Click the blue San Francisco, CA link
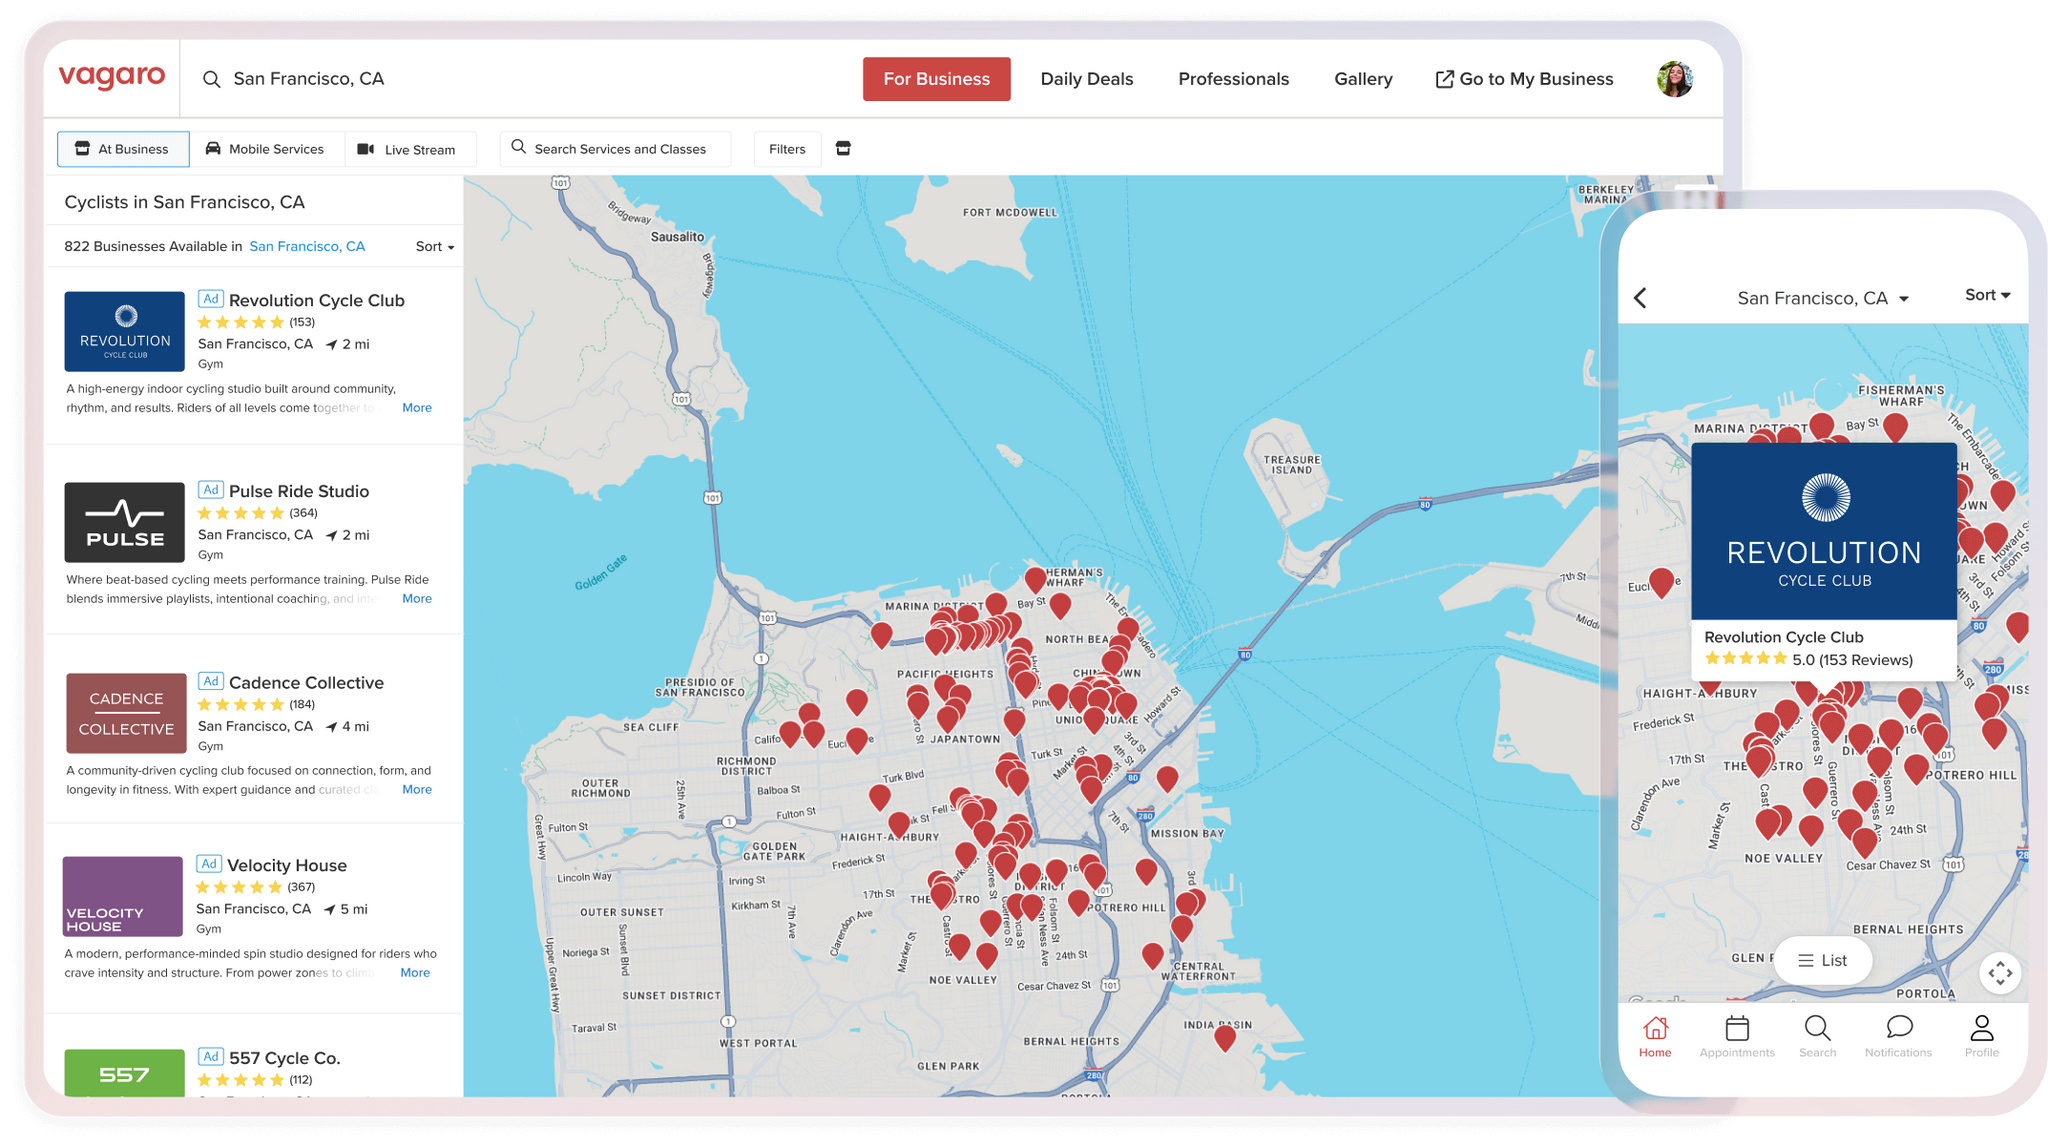 [307, 246]
